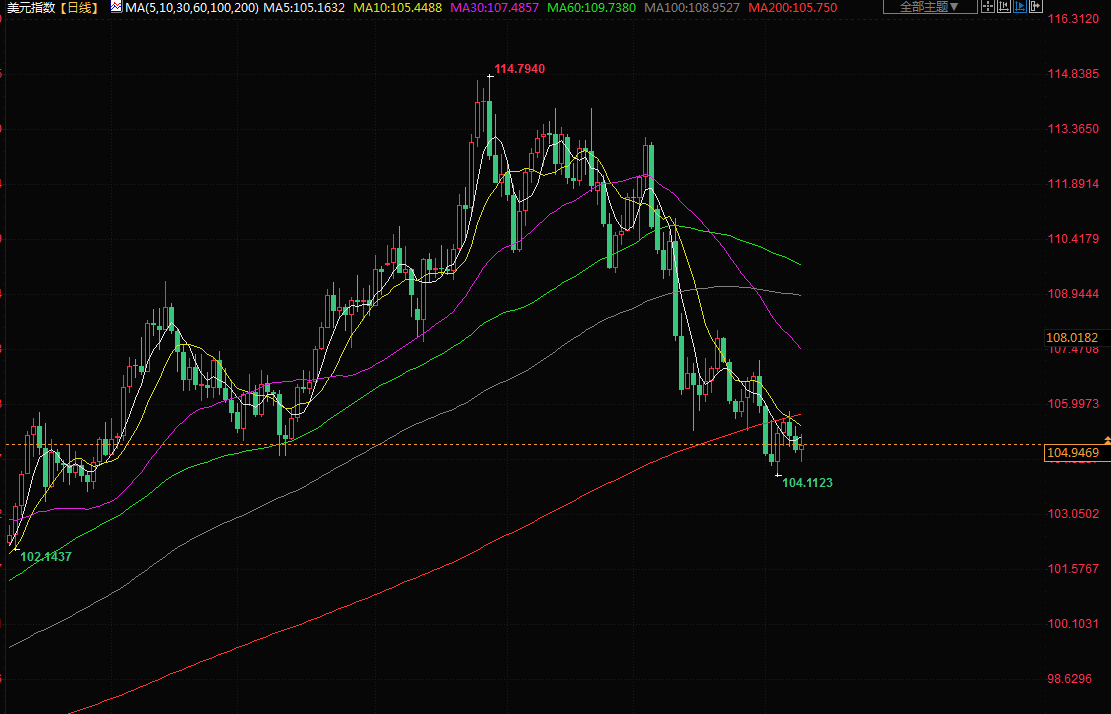Click the orange 104.9469 current price tag
The height and width of the screenshot is (714, 1111).
click(1071, 454)
